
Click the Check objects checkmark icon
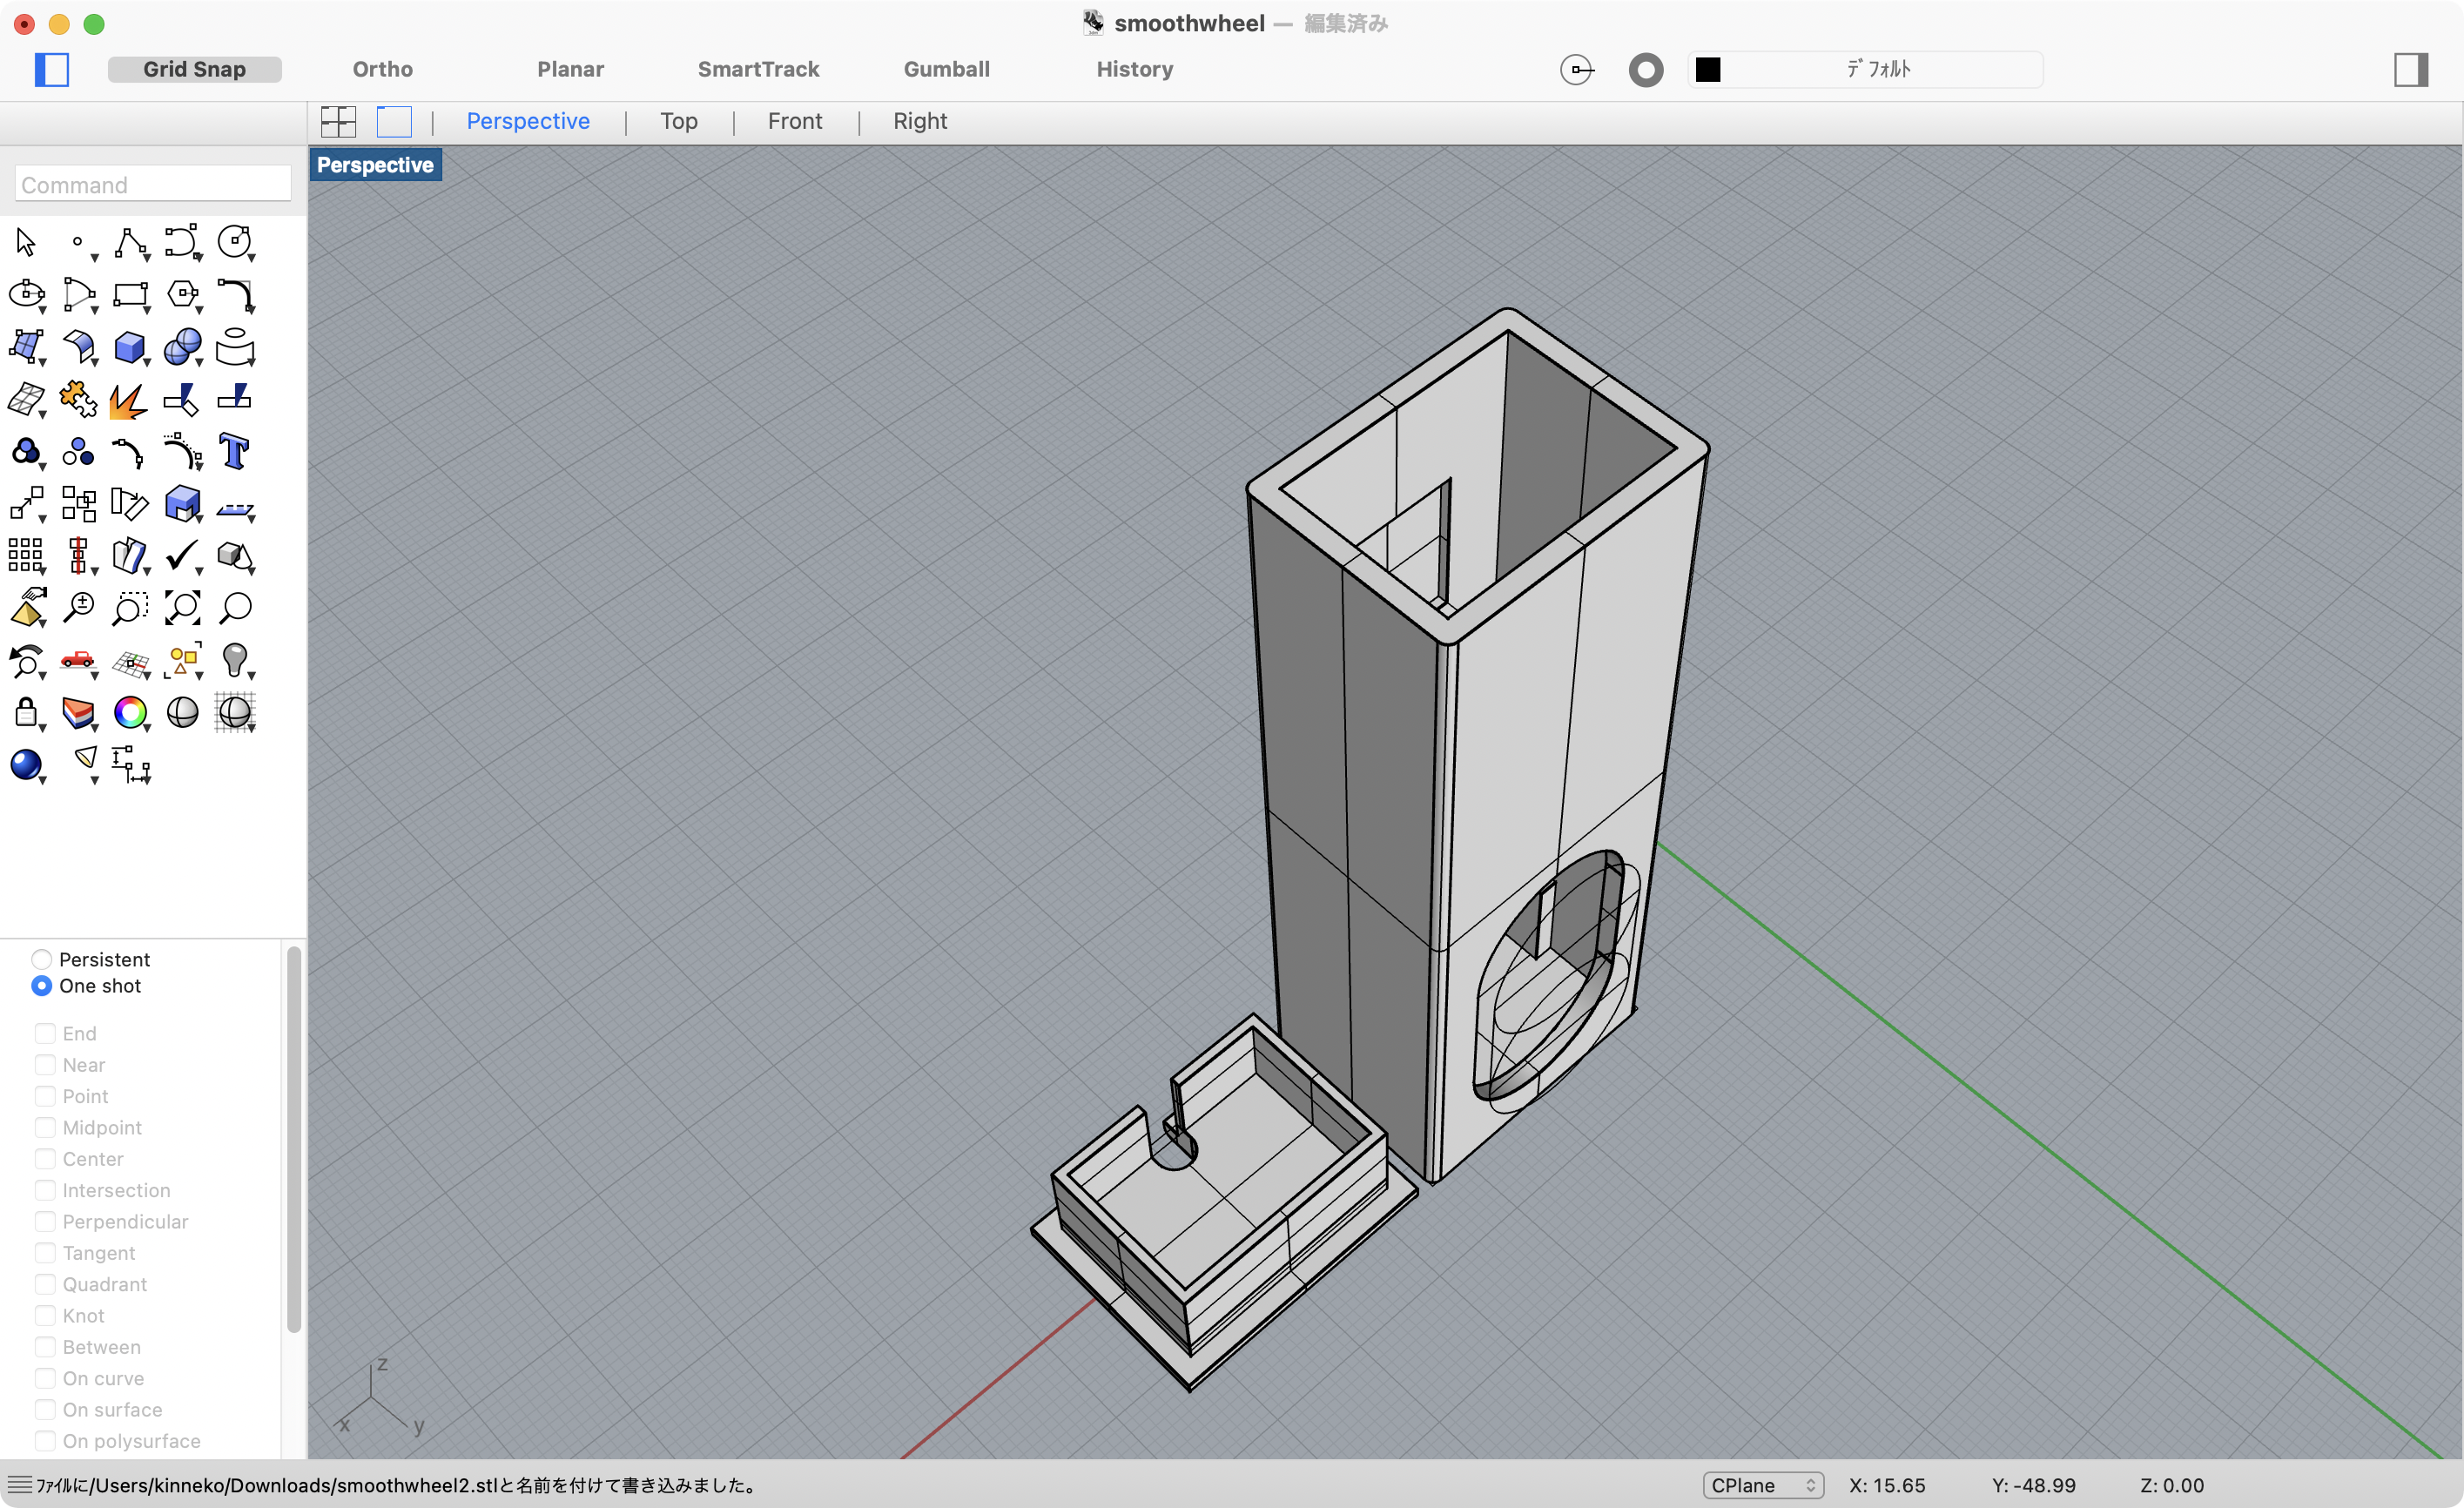(183, 556)
